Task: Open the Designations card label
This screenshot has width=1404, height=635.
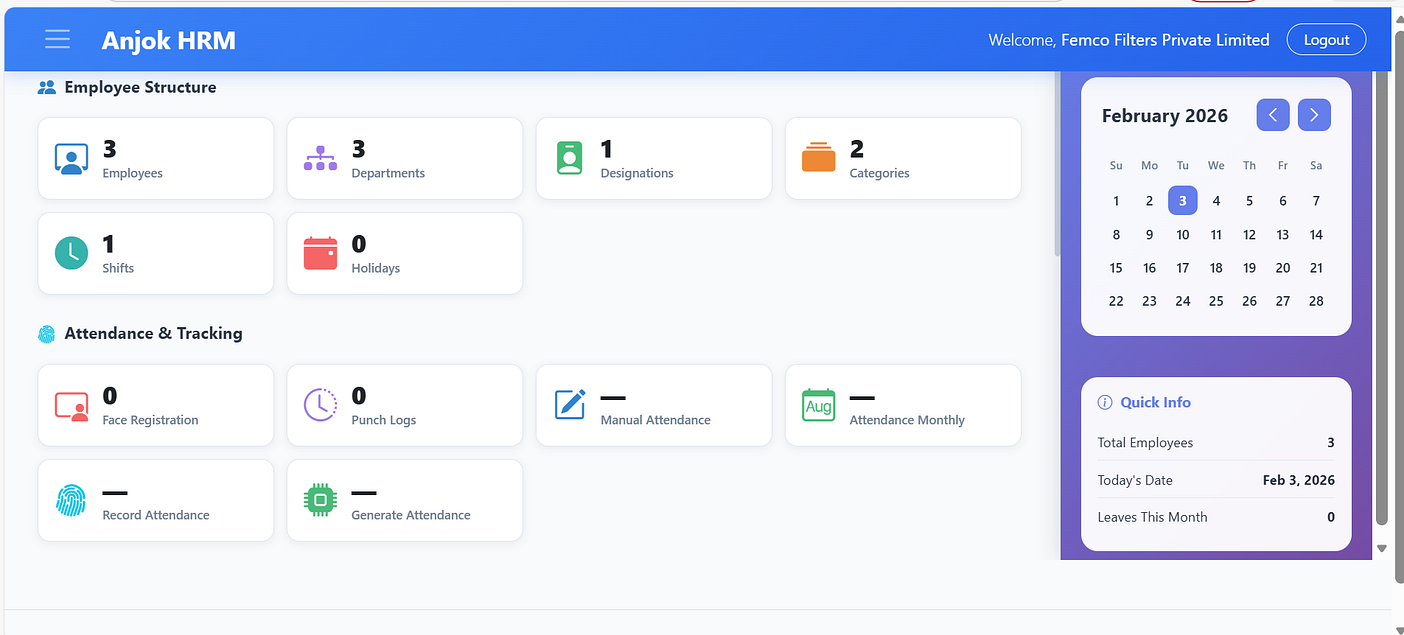Action: 637,173
